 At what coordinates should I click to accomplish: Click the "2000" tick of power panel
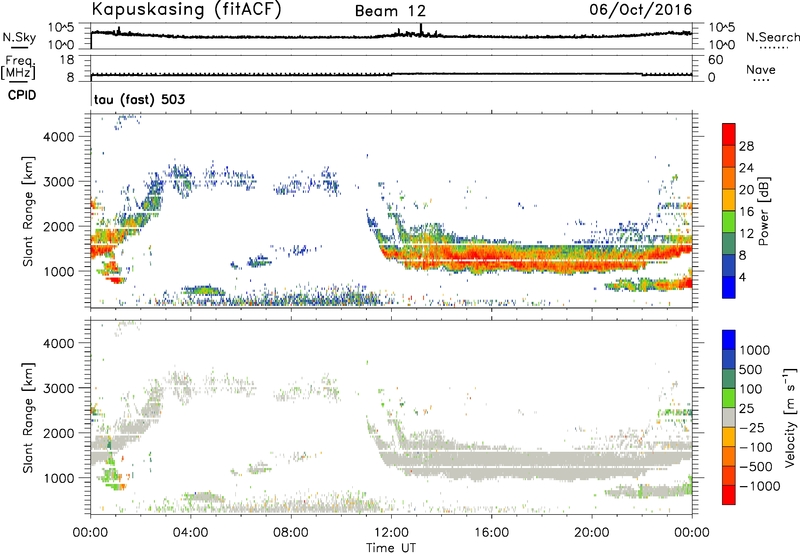point(59,226)
